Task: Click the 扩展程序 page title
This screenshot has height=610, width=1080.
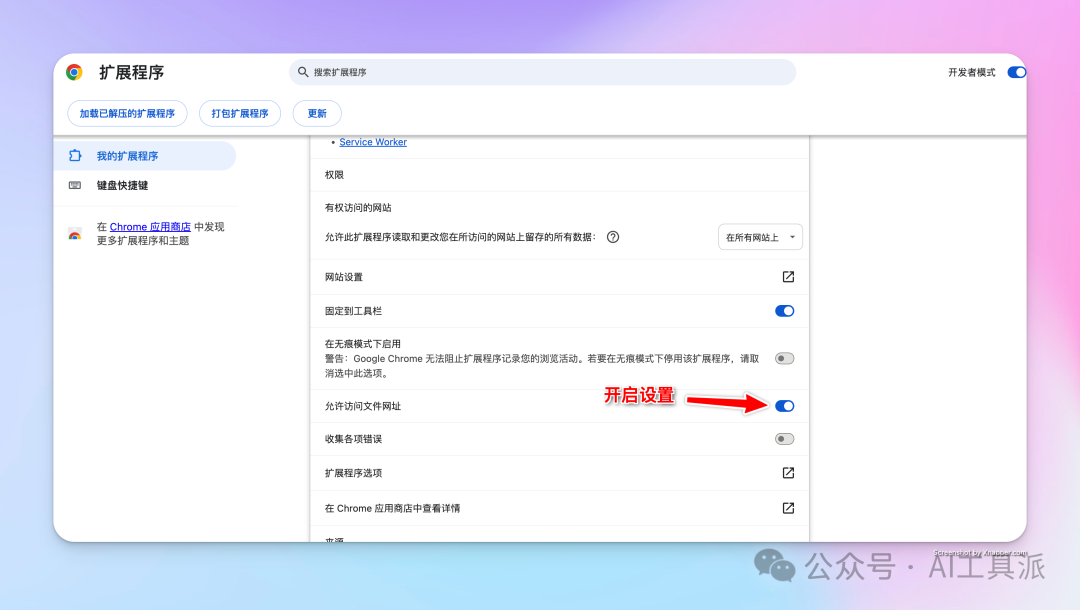Action: click(132, 72)
